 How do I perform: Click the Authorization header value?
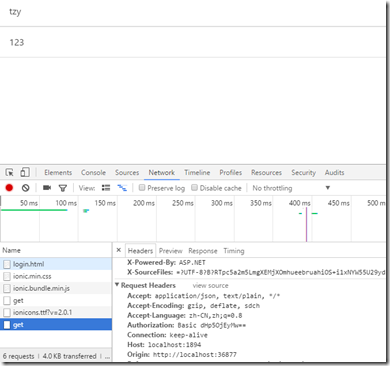[x=212, y=325]
